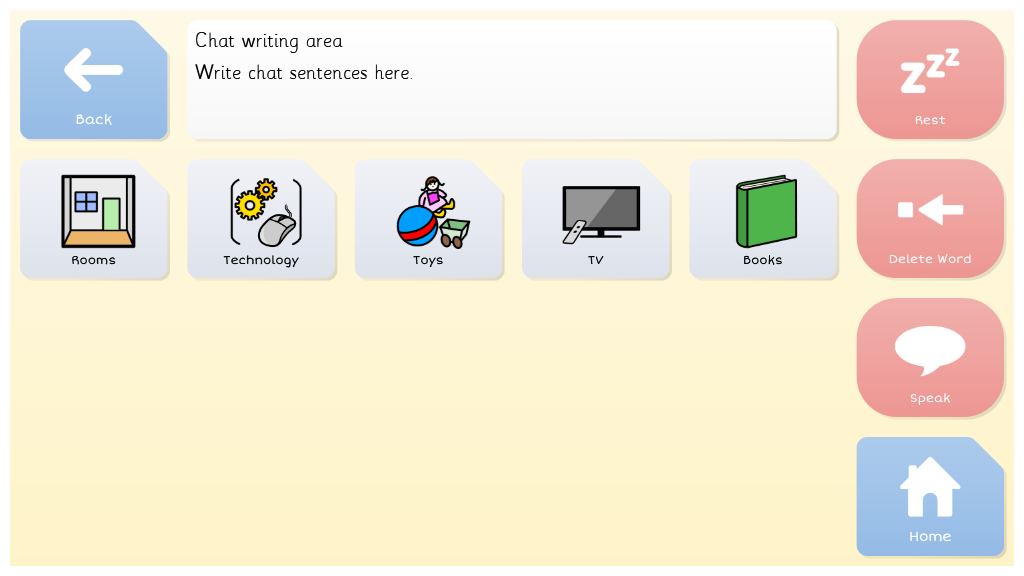Image resolution: width=1024 pixels, height=576 pixels.
Task: Go to Home via house icon
Action: coord(930,487)
